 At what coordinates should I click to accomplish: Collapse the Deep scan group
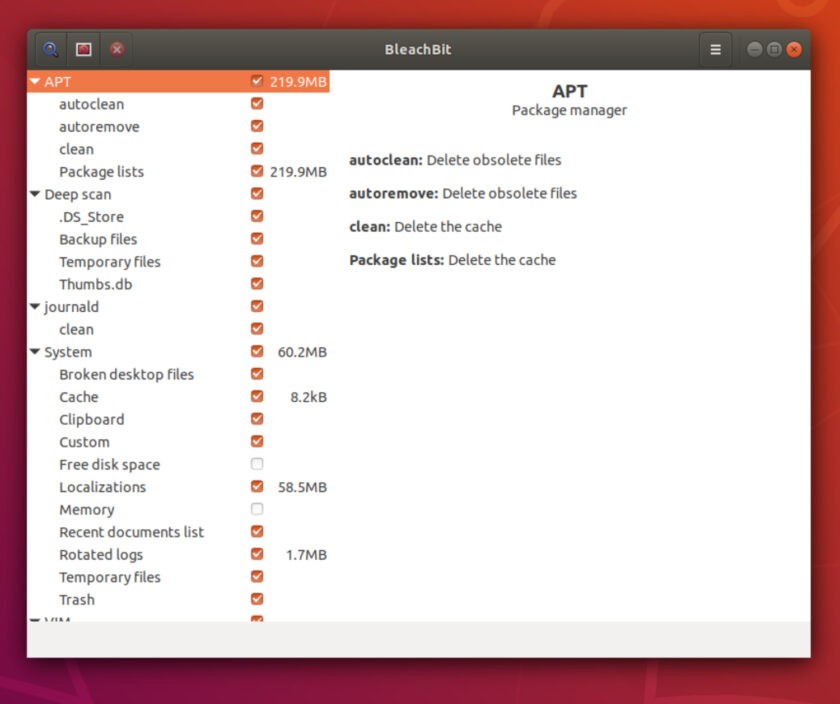[35, 194]
